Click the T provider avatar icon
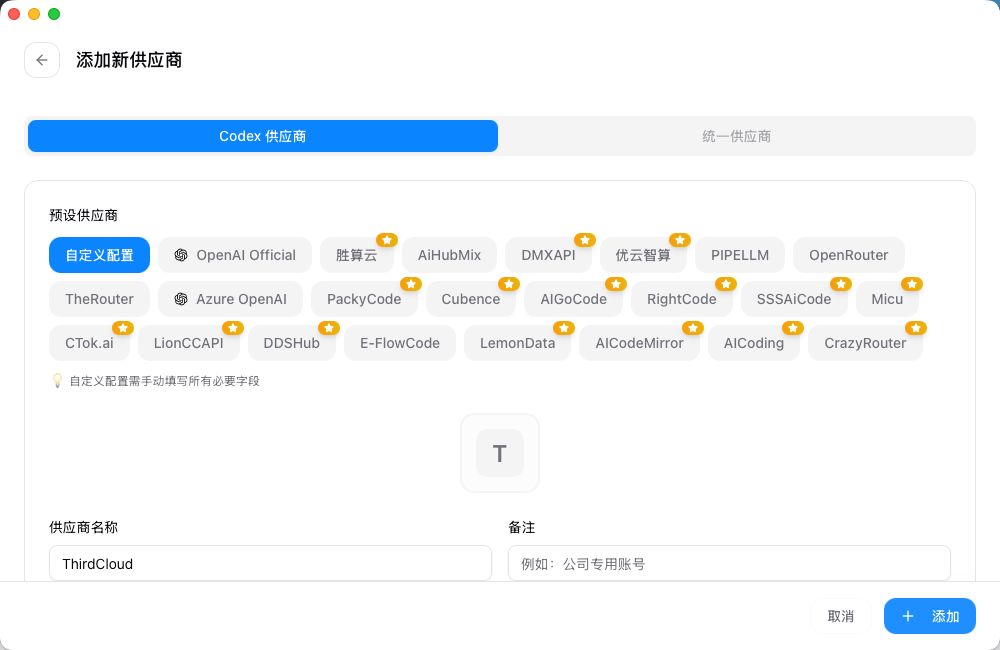 coord(500,453)
